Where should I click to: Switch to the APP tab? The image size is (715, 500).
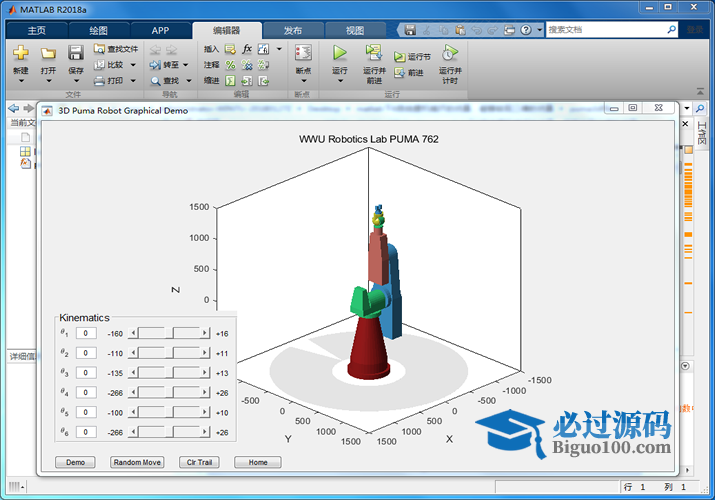click(160, 31)
